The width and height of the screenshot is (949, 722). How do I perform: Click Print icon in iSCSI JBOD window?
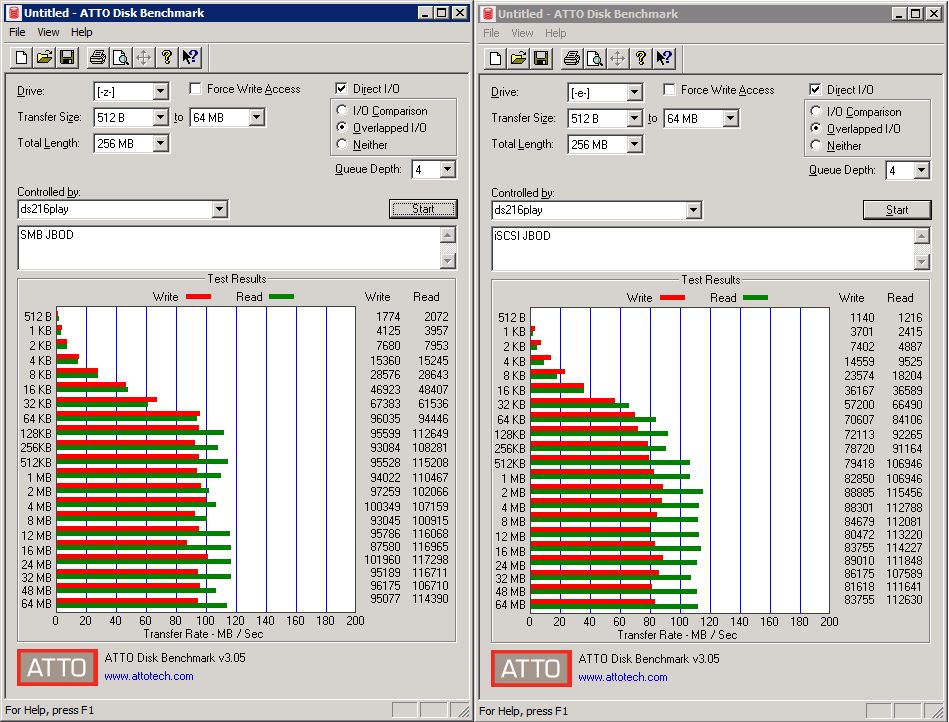point(572,59)
